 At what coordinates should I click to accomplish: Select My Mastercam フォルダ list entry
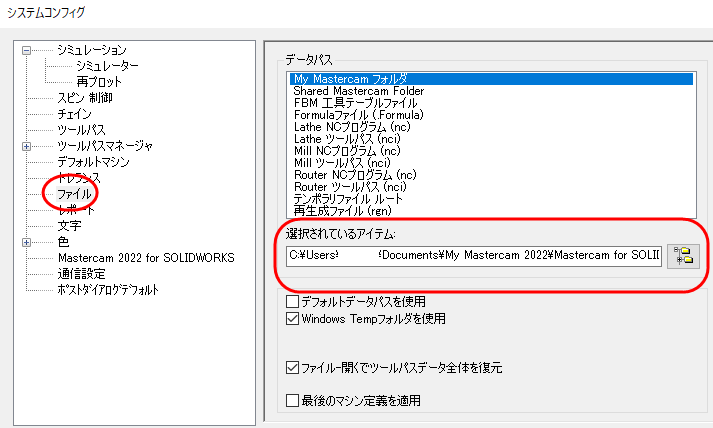click(x=491, y=79)
